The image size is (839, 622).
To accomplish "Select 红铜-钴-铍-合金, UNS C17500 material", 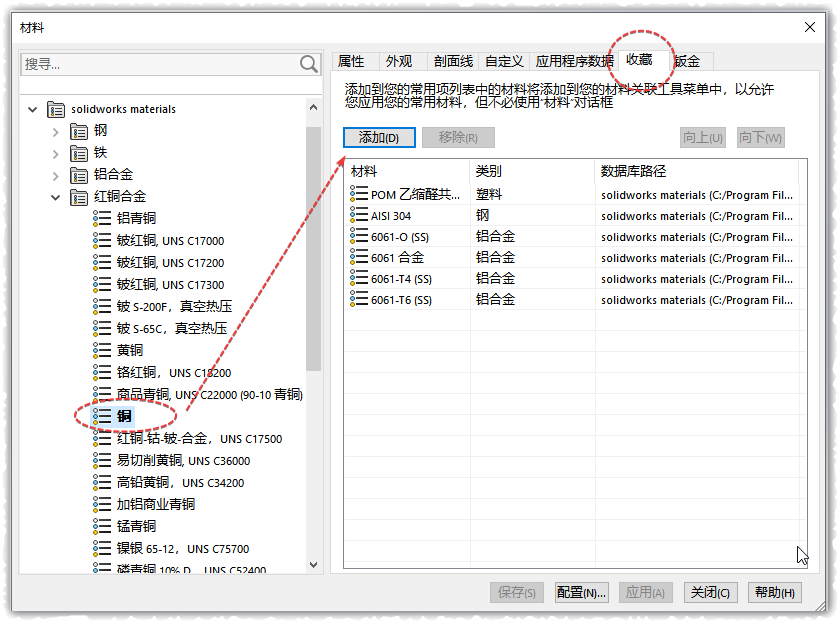I will pos(199,439).
